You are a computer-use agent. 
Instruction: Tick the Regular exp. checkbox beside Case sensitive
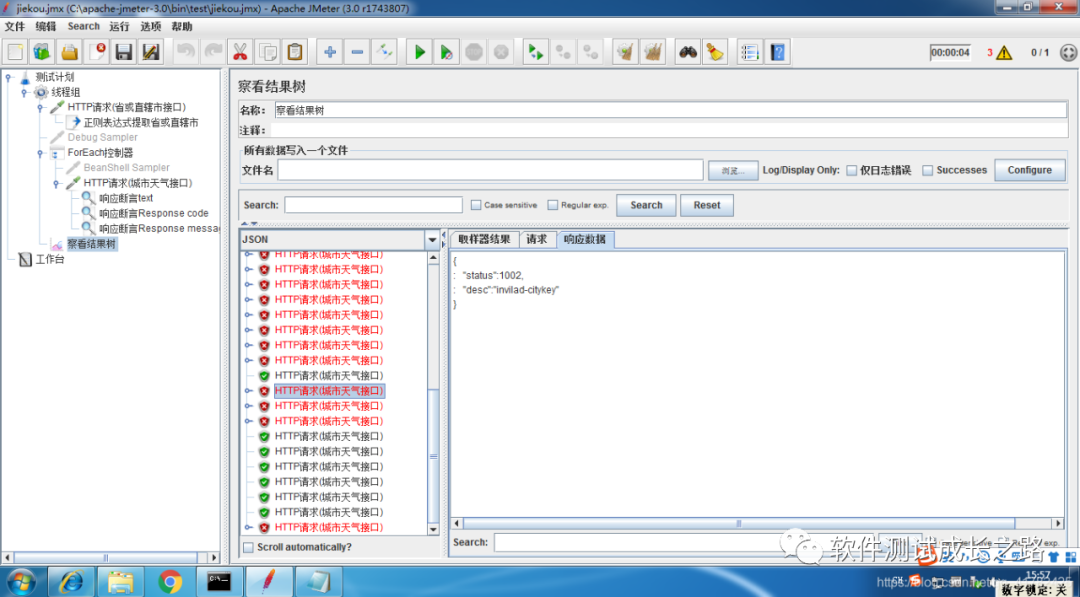pyautogui.click(x=552, y=205)
